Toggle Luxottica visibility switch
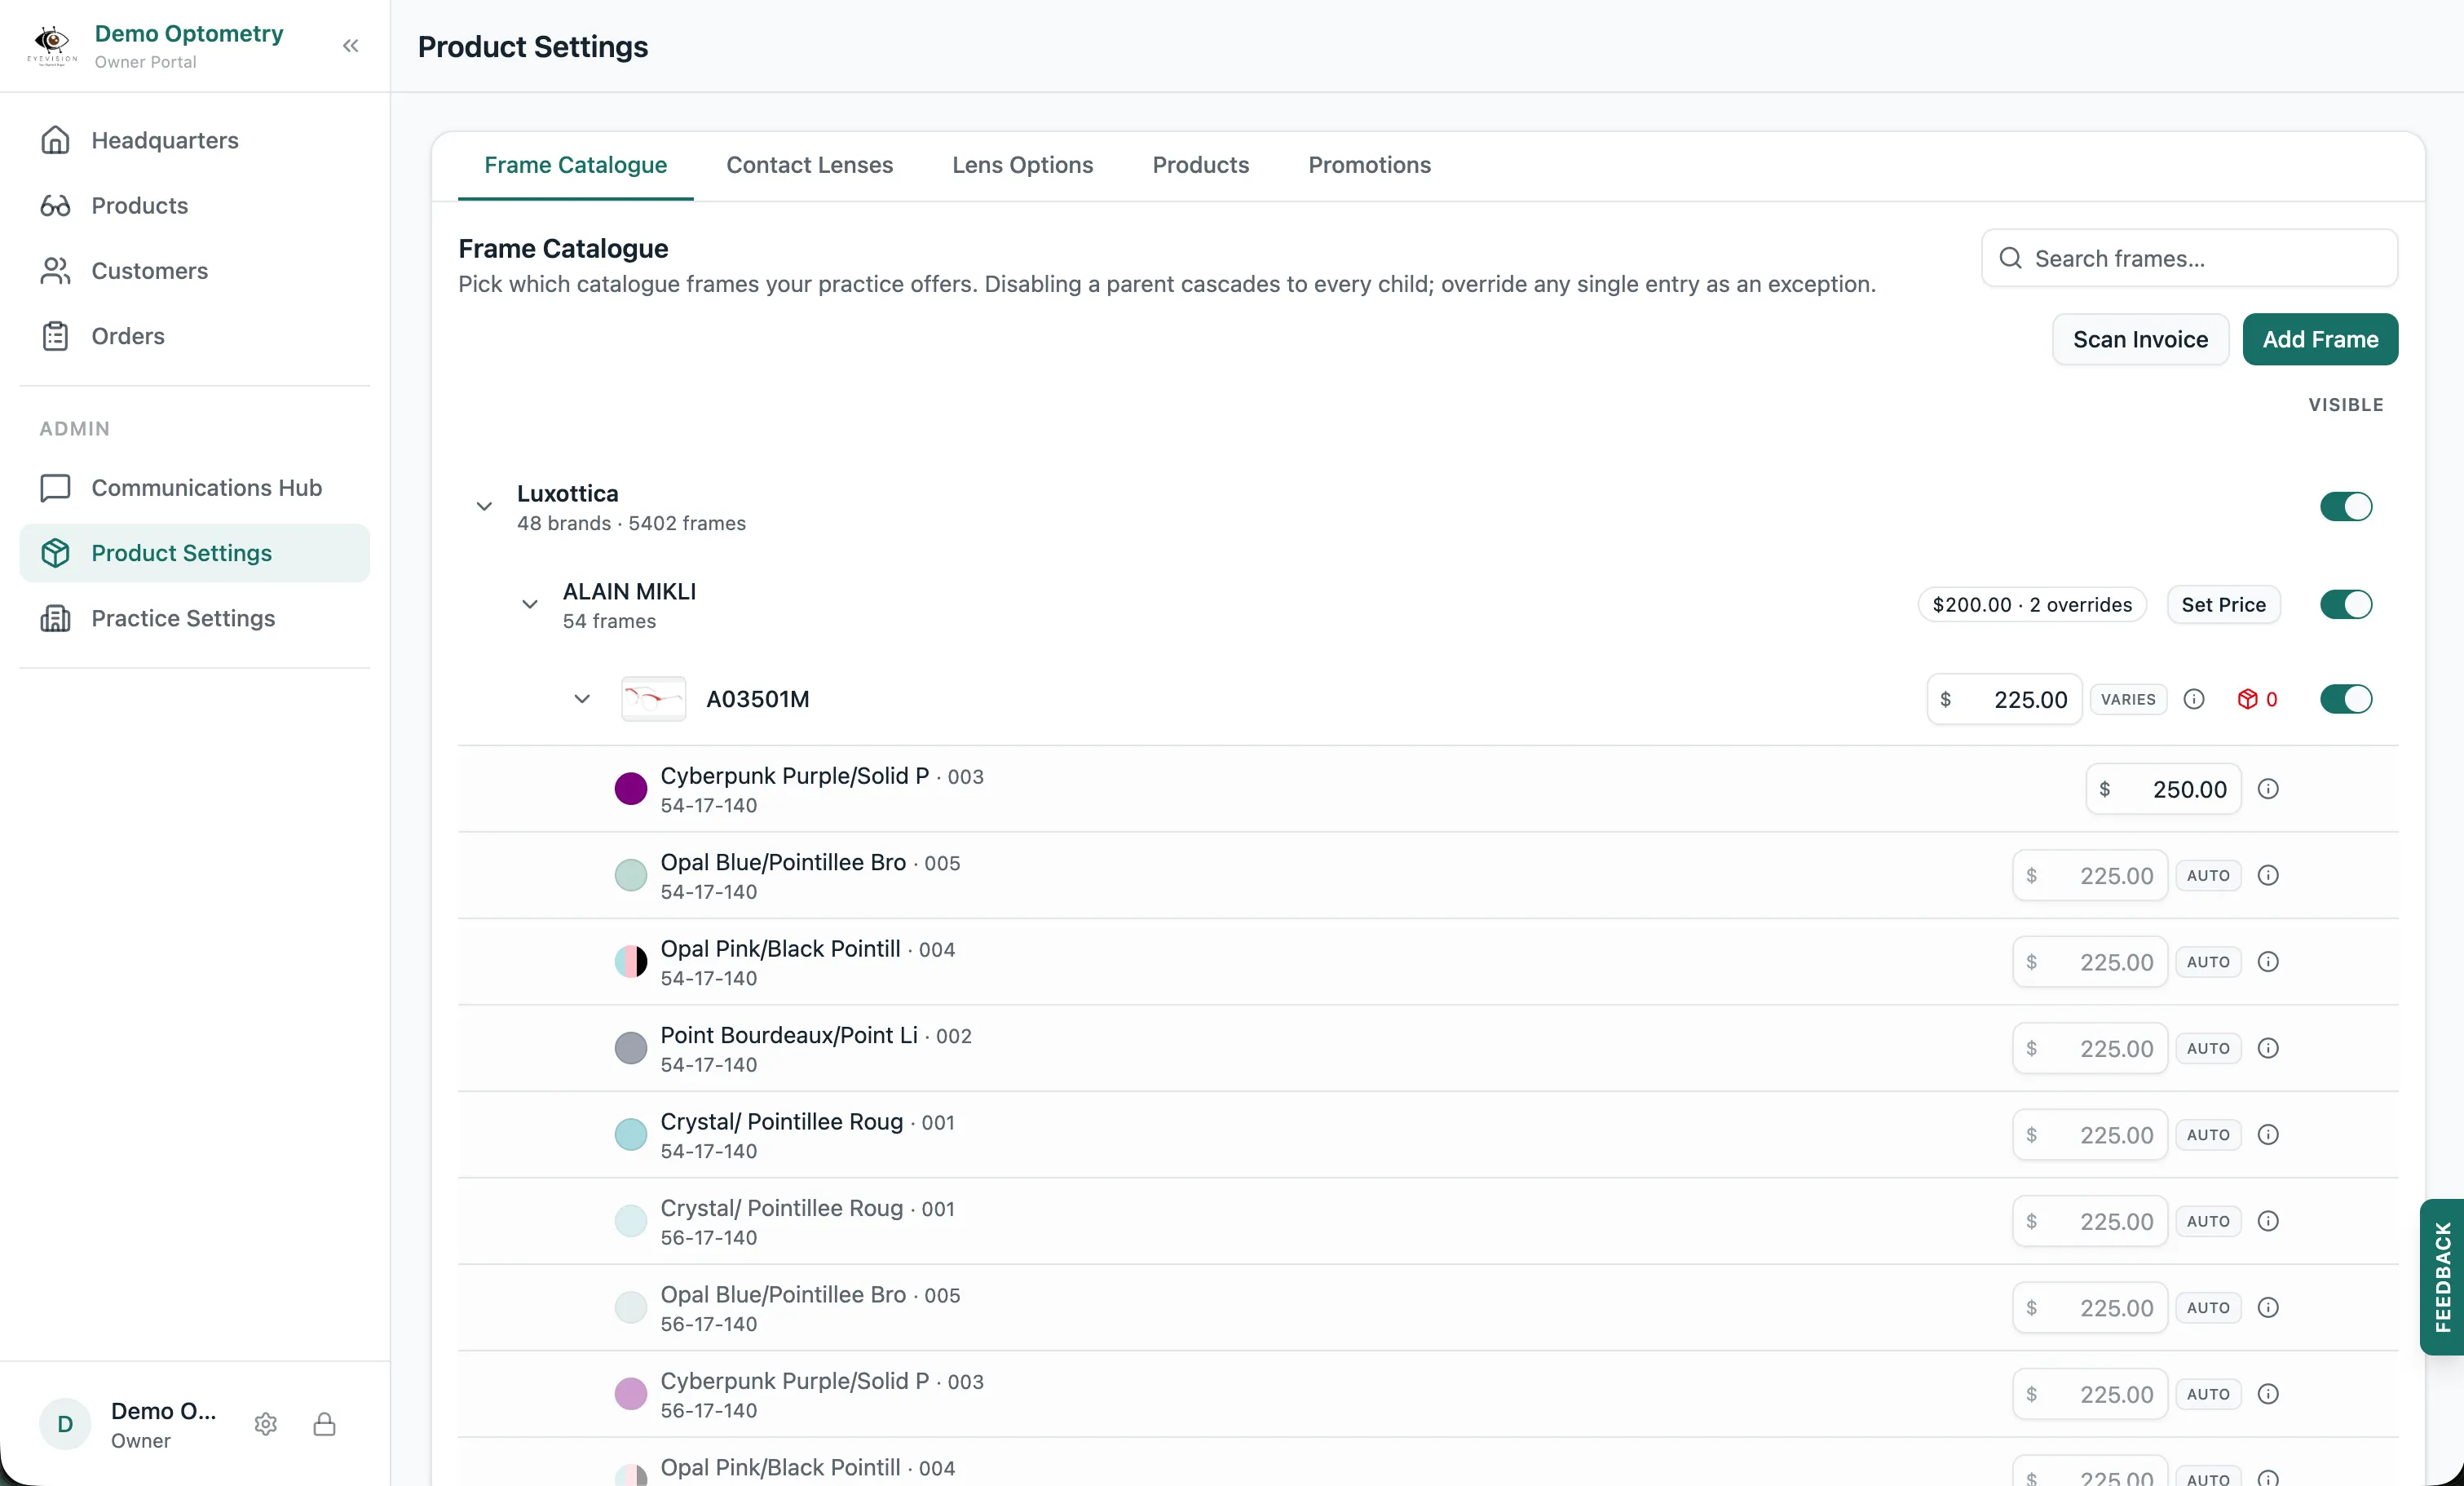The image size is (2464, 1486). [x=2346, y=507]
